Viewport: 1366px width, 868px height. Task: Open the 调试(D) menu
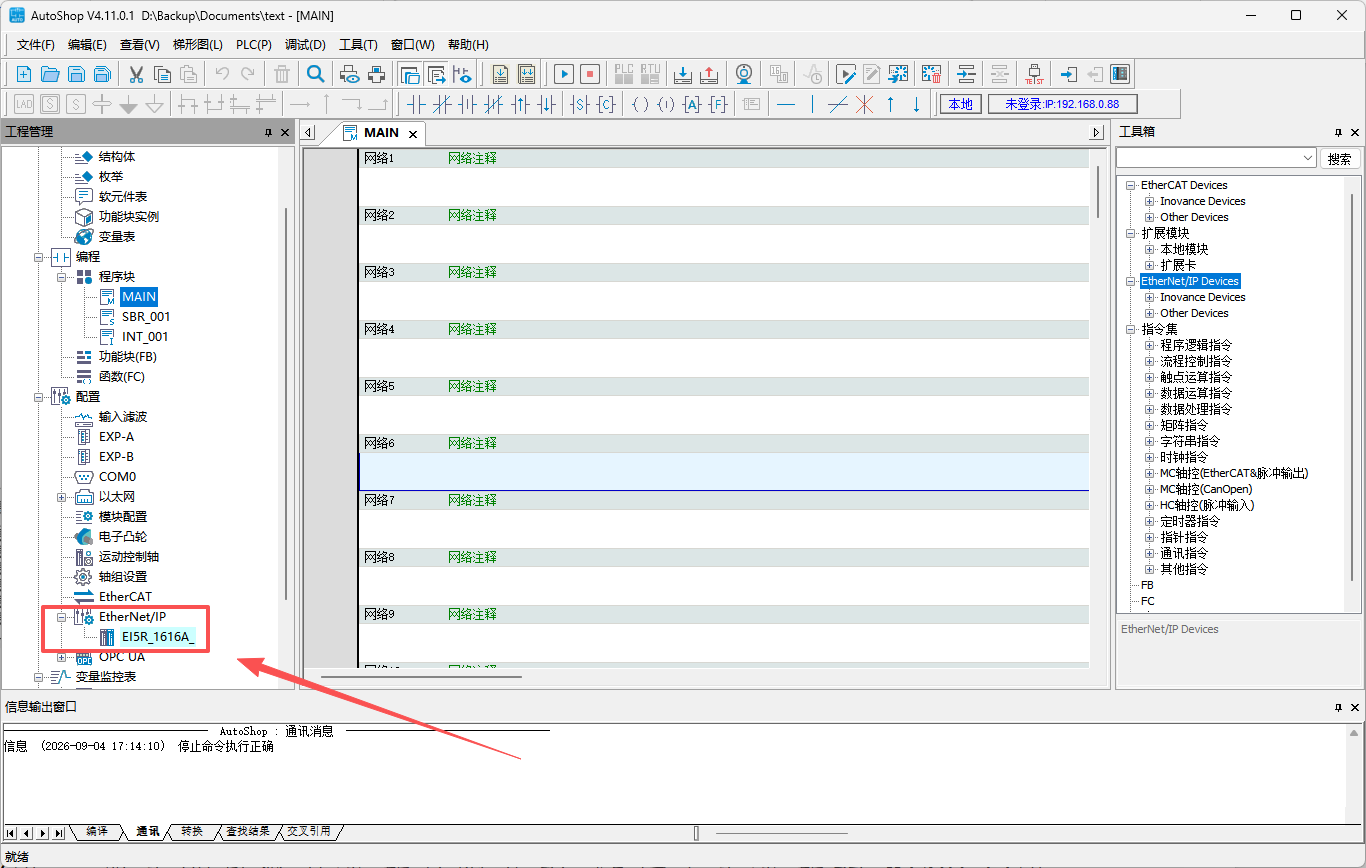(305, 45)
